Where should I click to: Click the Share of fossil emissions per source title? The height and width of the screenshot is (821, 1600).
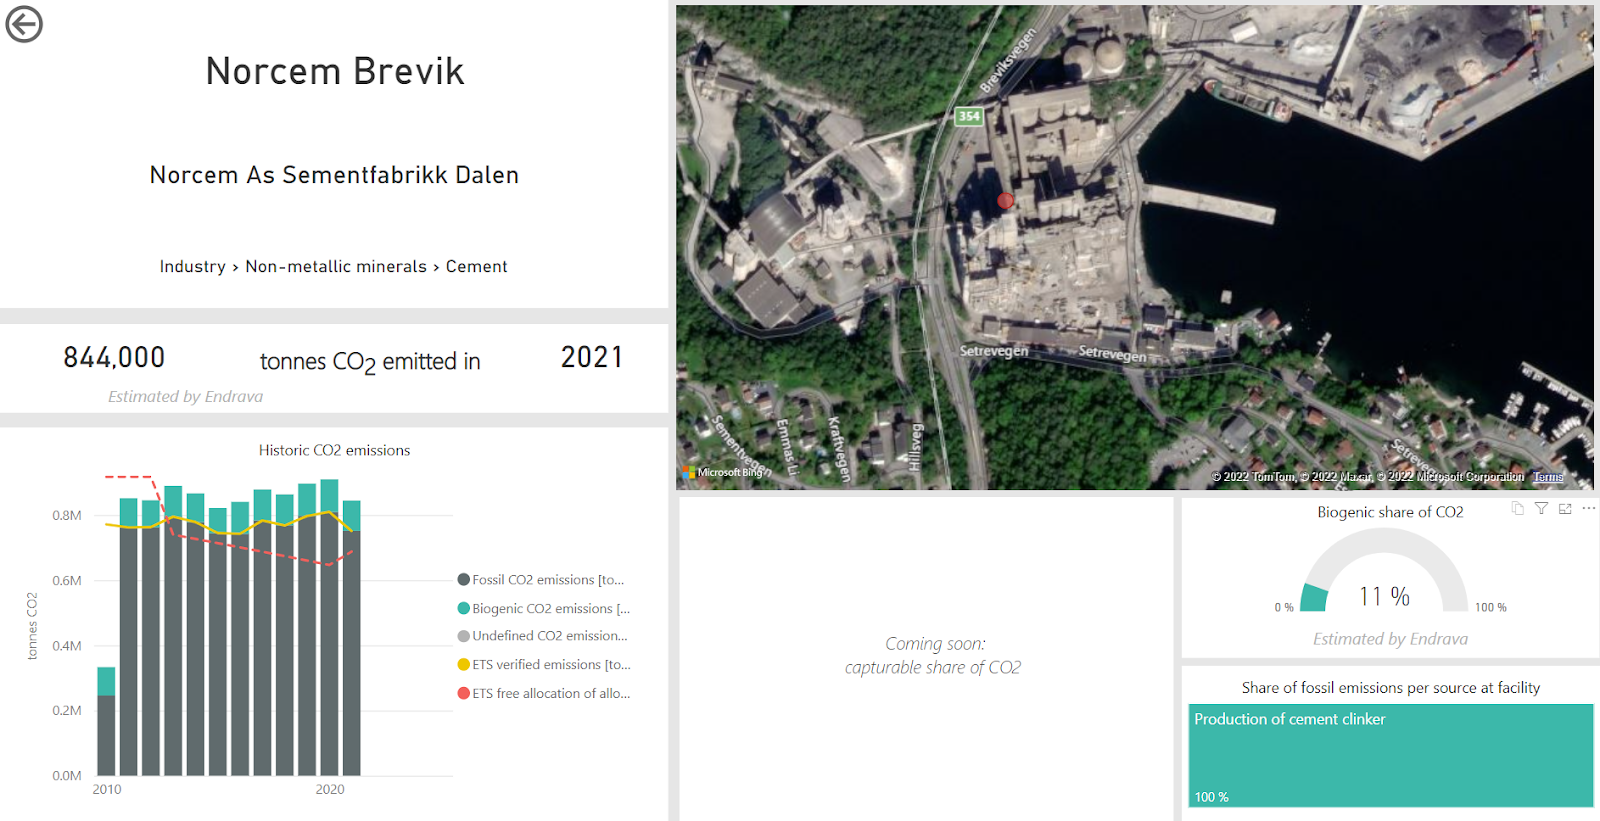pos(1390,688)
